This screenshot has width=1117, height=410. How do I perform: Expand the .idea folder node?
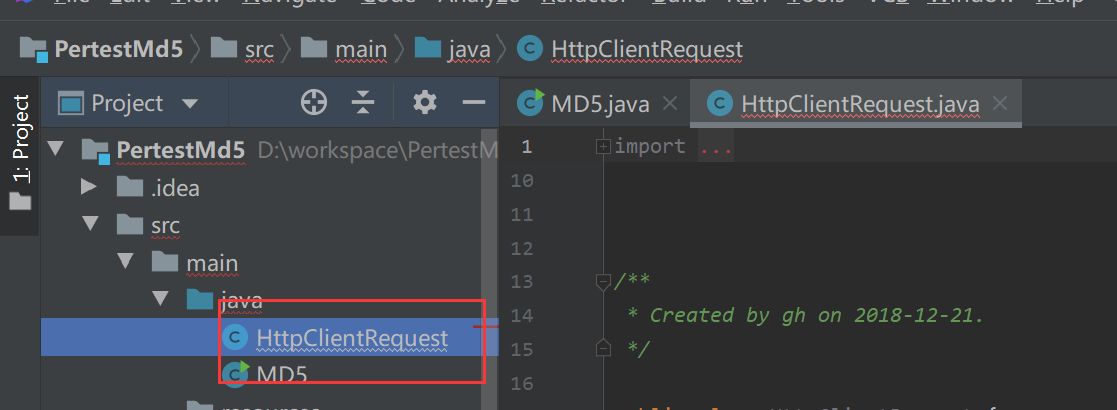coord(88,187)
